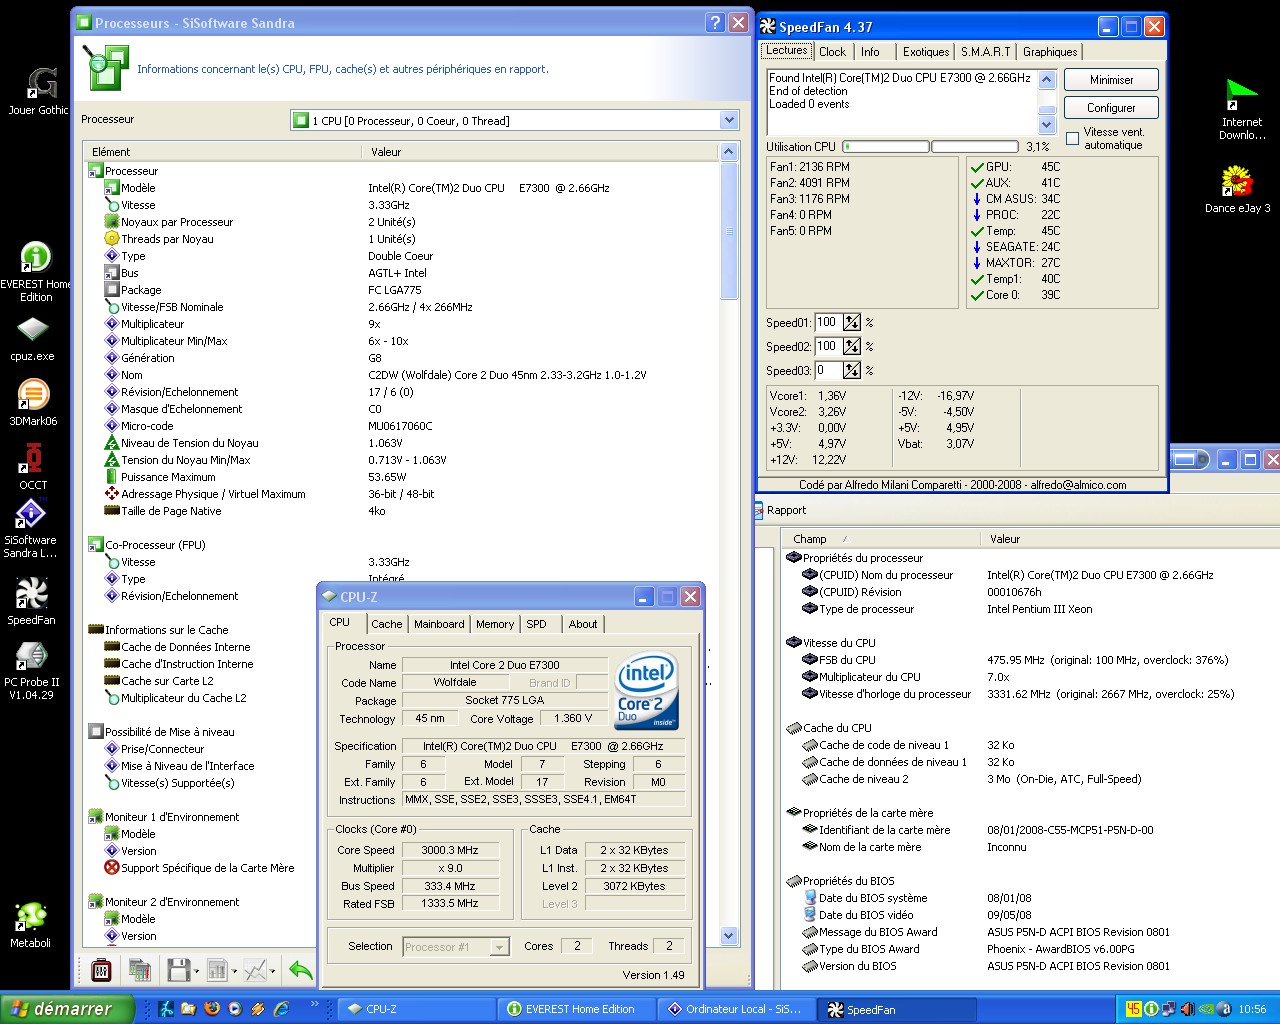Adjust the Speed02 percentage spinner
This screenshot has height=1024, width=1280.
(851, 346)
